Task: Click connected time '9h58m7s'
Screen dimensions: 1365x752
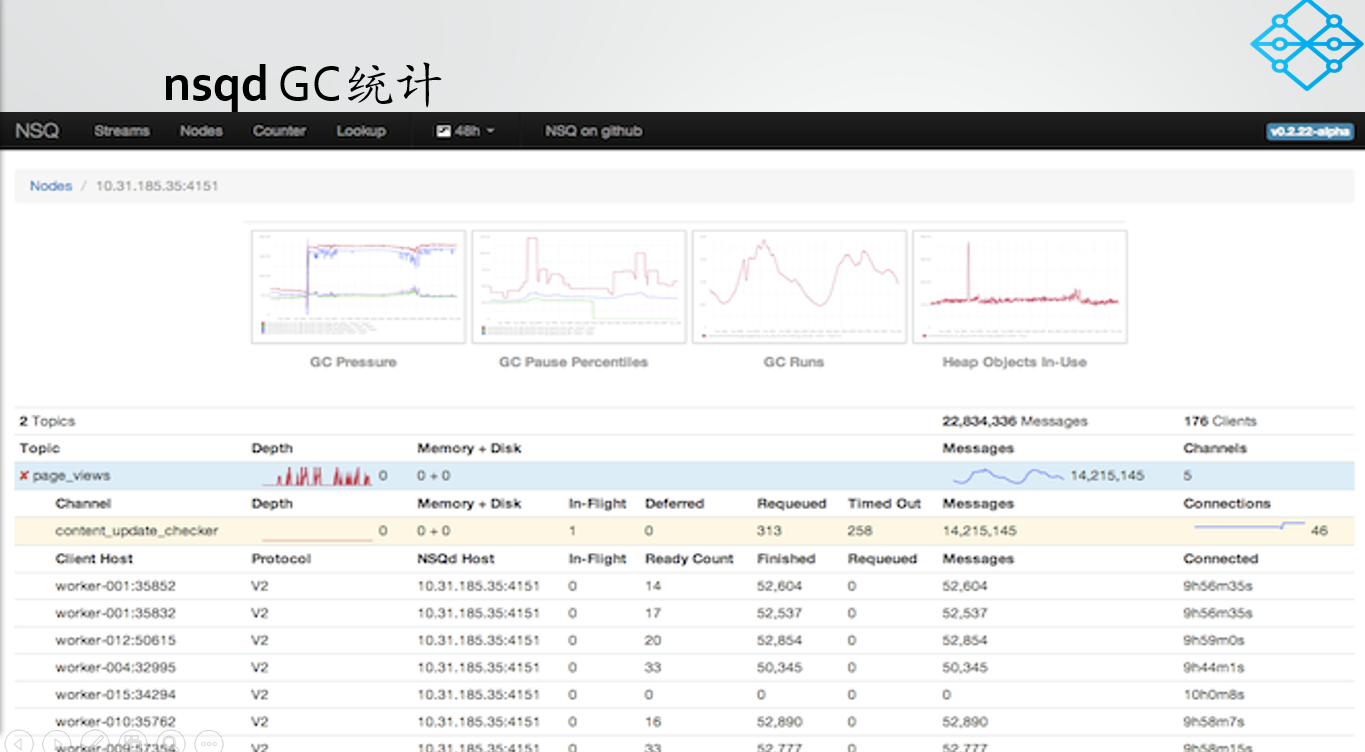Action: [1214, 721]
